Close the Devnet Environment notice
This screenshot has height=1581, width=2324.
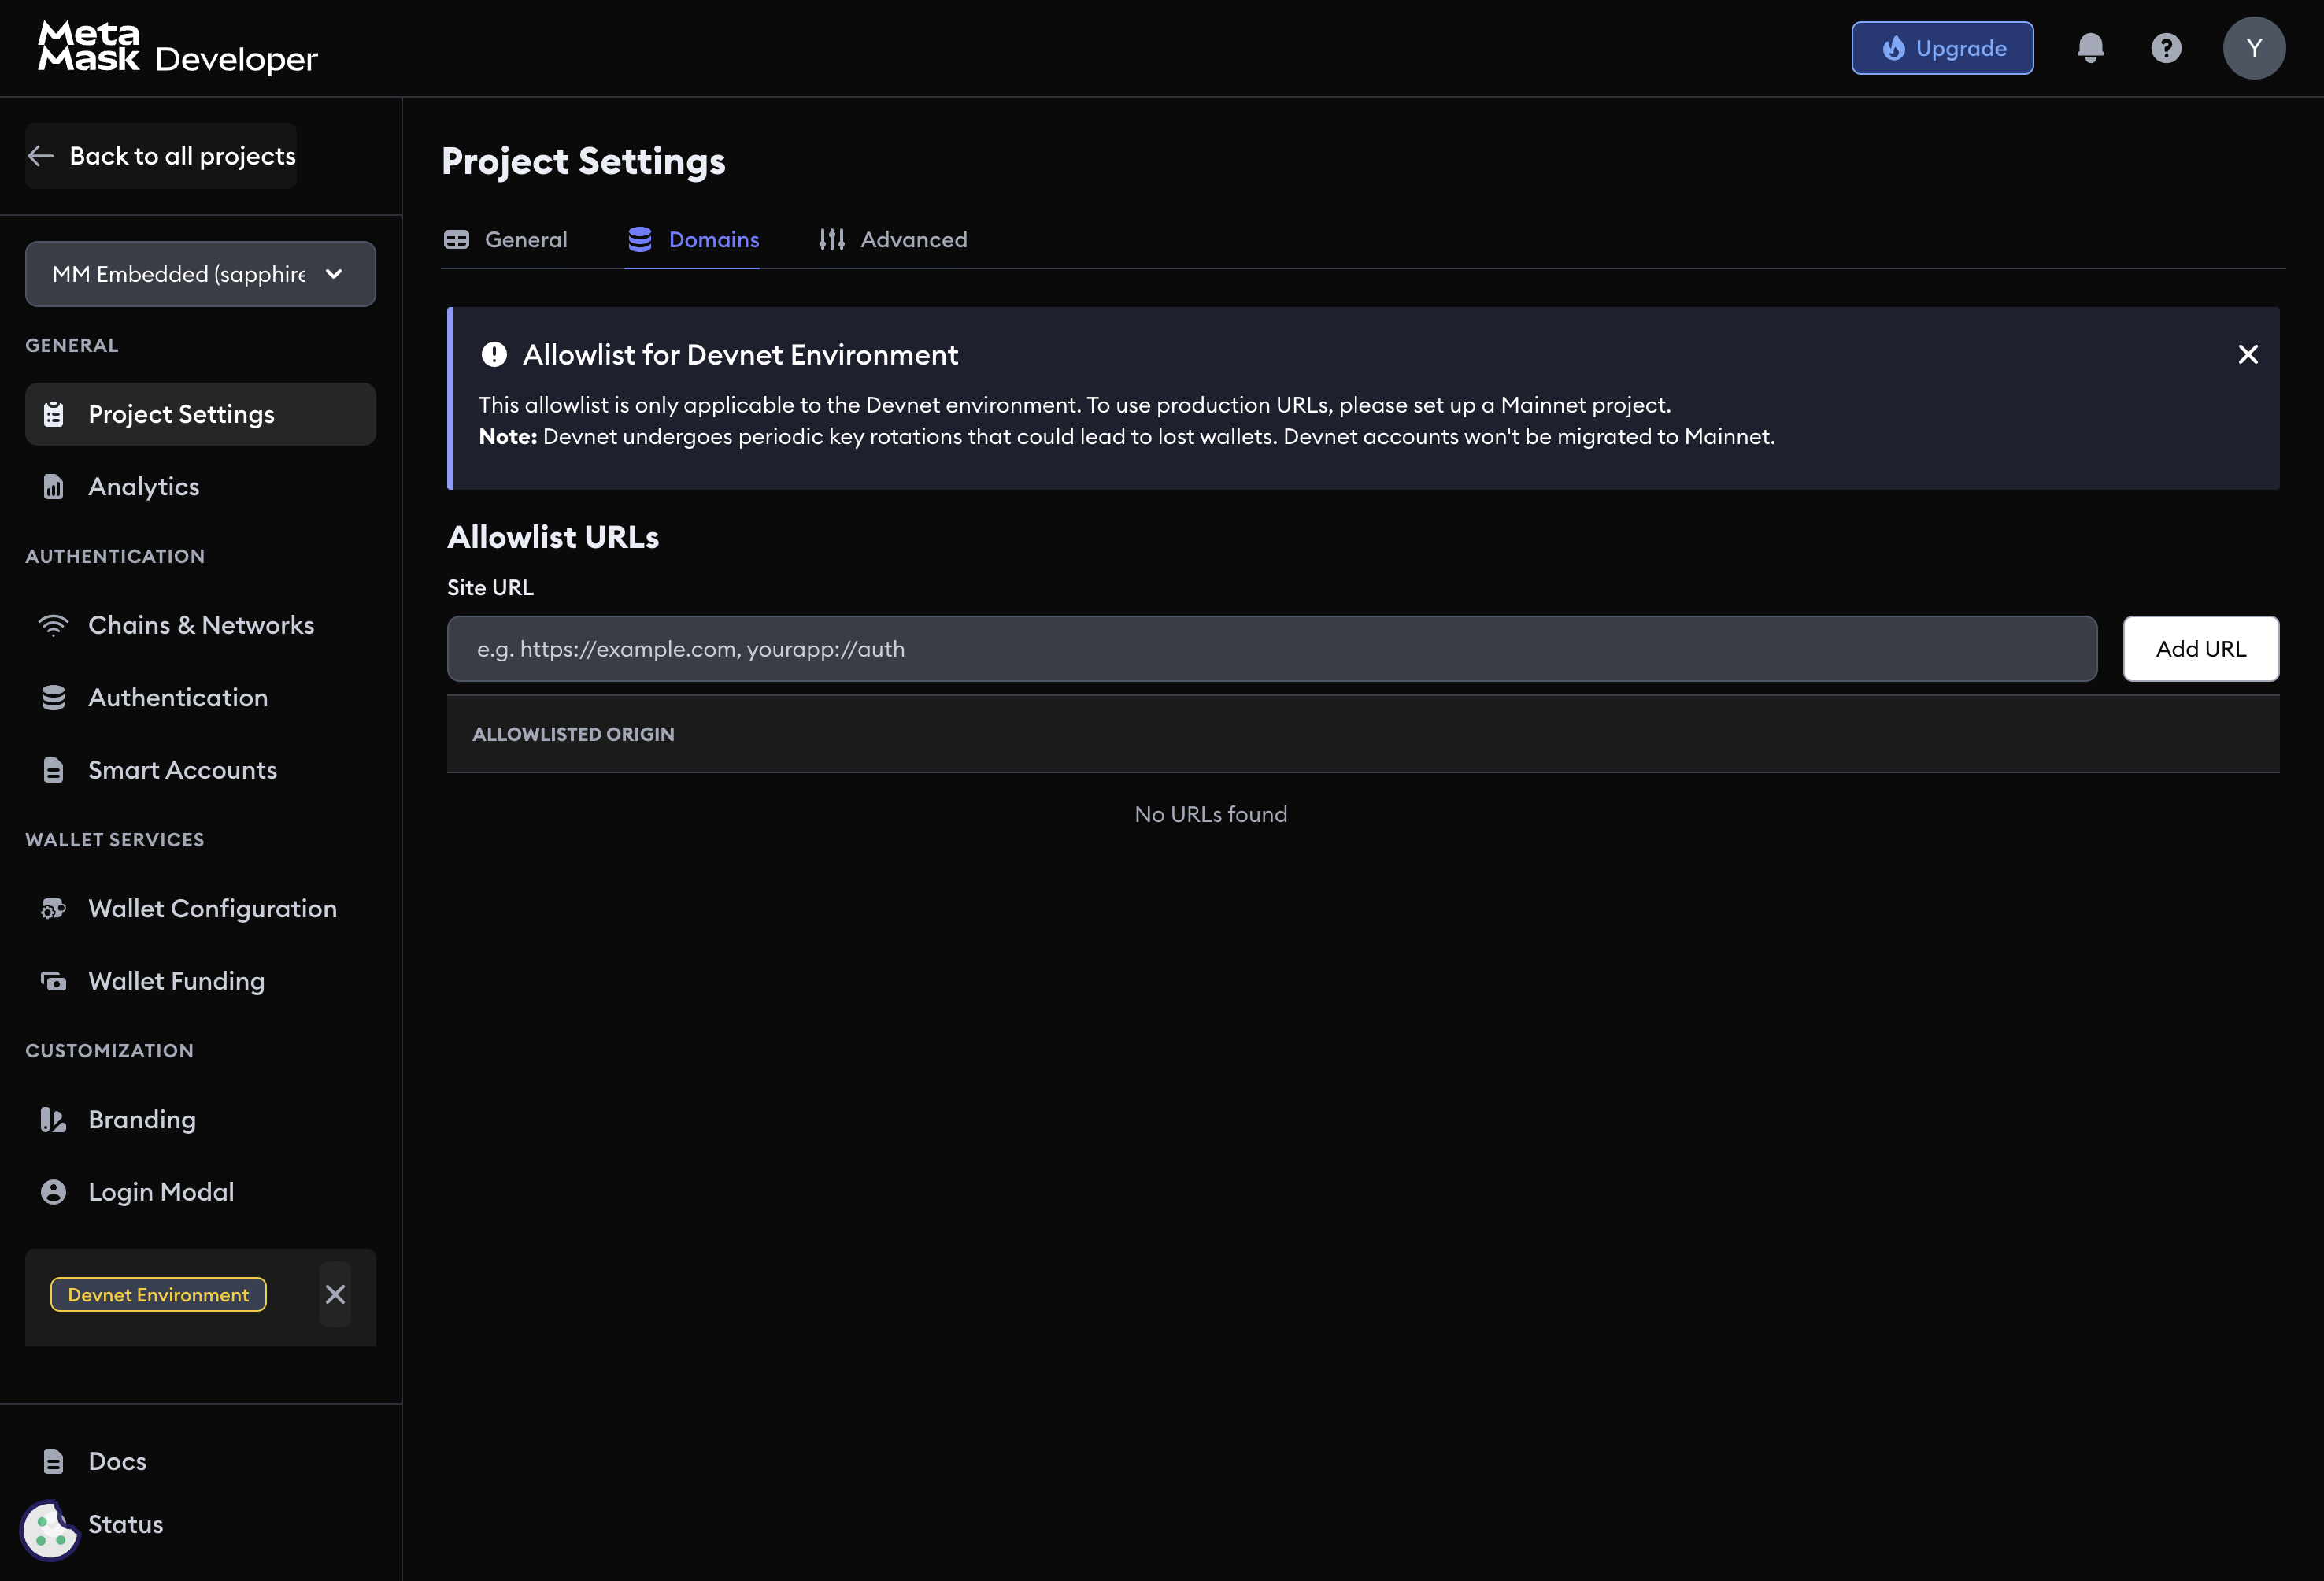[335, 1295]
